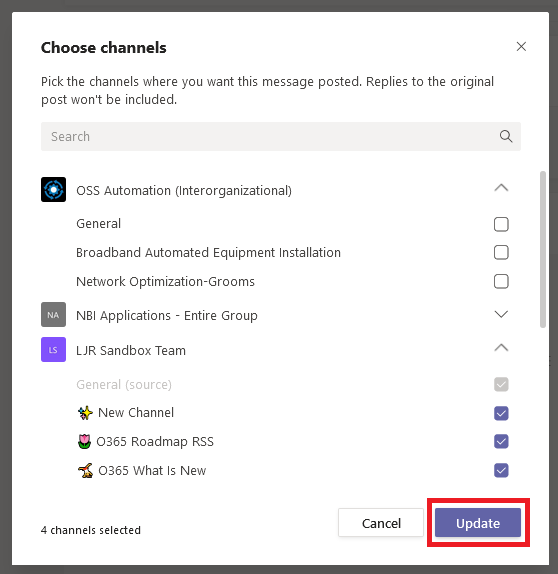Image resolution: width=558 pixels, height=574 pixels.
Task: Click into the Search channels field
Action: coord(281,136)
